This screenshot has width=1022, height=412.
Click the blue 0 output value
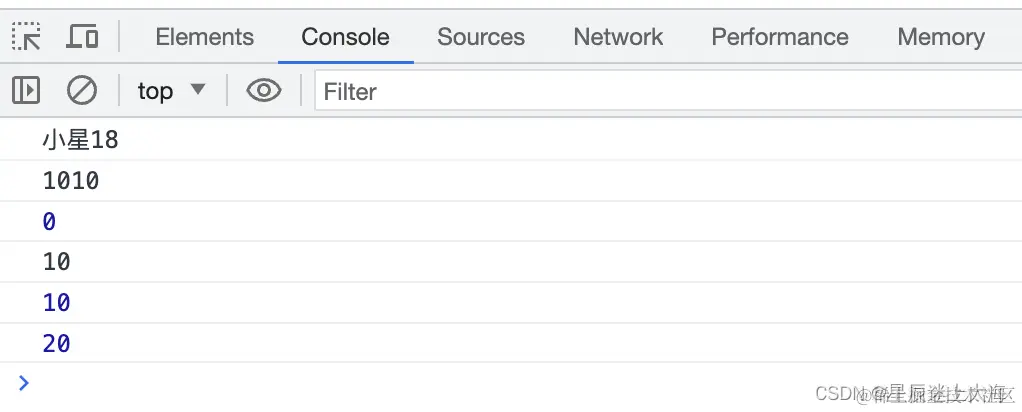[49, 222]
